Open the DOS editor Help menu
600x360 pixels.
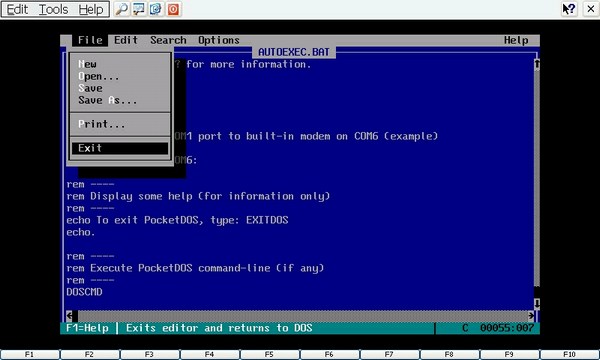pyautogui.click(x=516, y=40)
